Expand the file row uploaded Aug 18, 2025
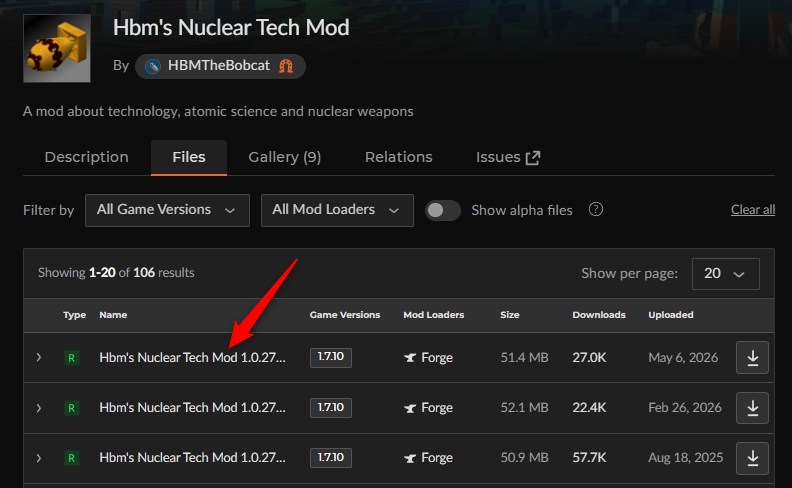This screenshot has height=488, width=792. 39,458
